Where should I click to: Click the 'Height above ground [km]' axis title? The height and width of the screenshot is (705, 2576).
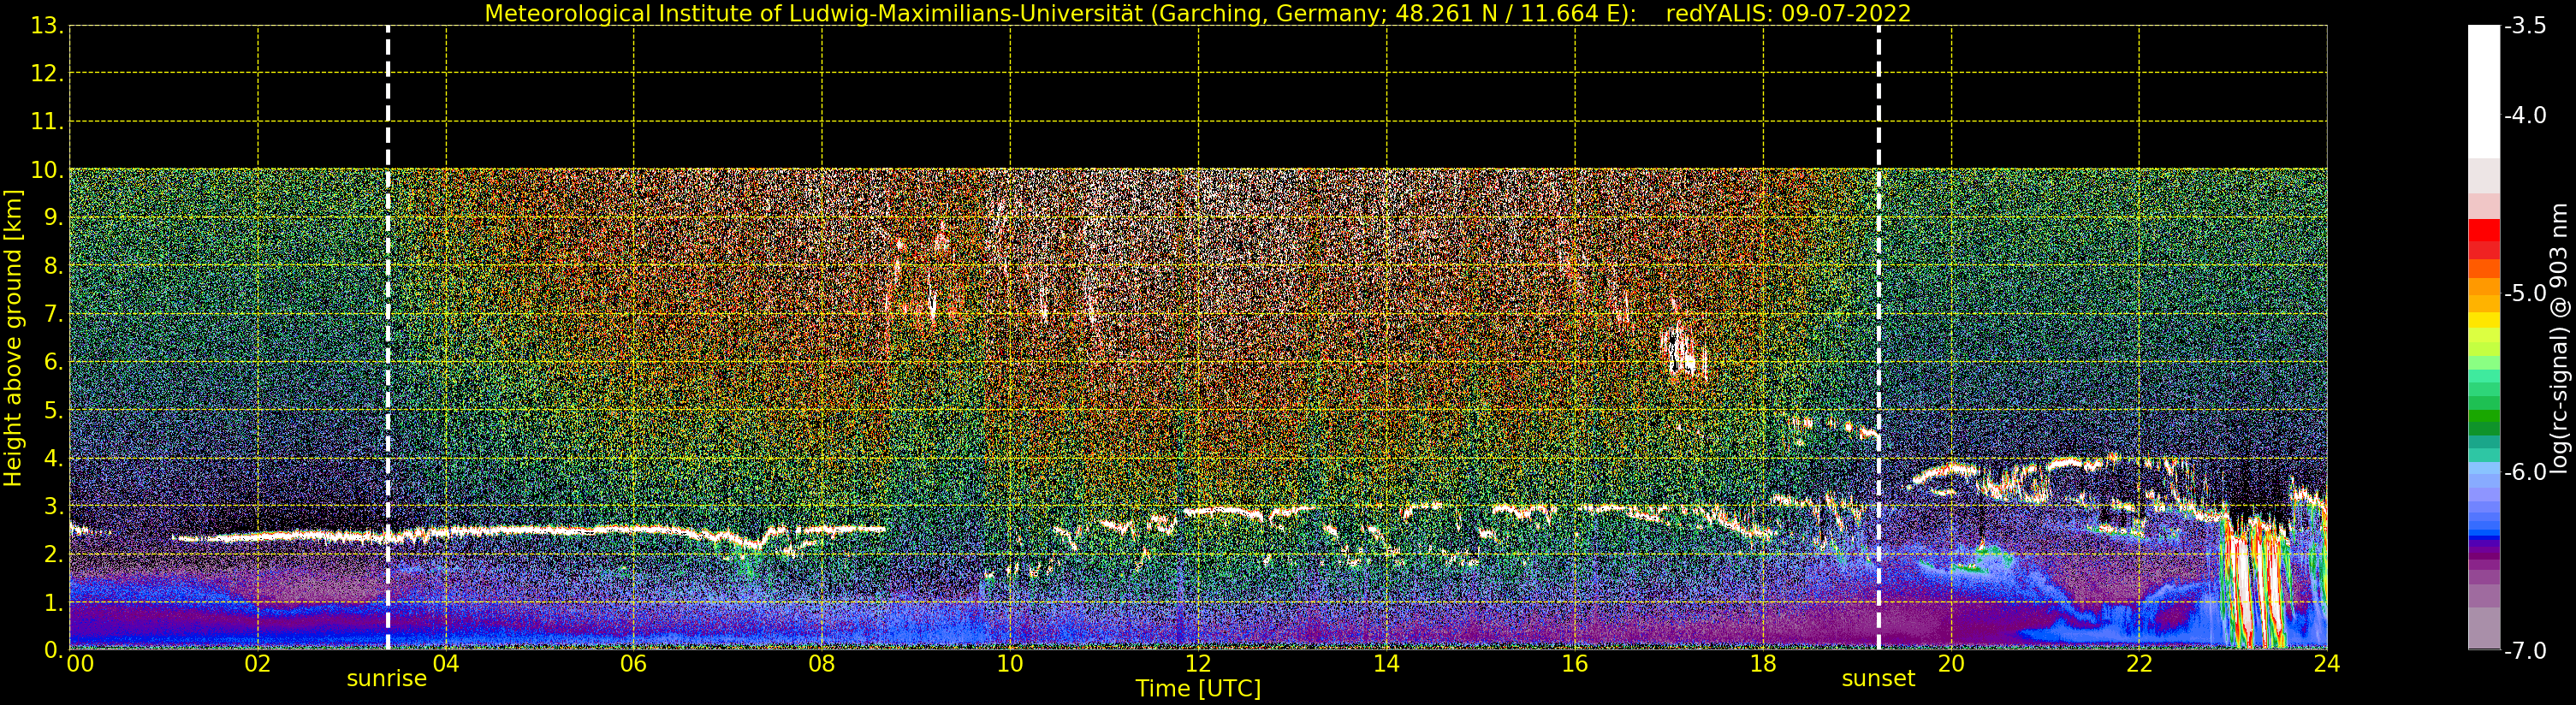pyautogui.click(x=13, y=338)
